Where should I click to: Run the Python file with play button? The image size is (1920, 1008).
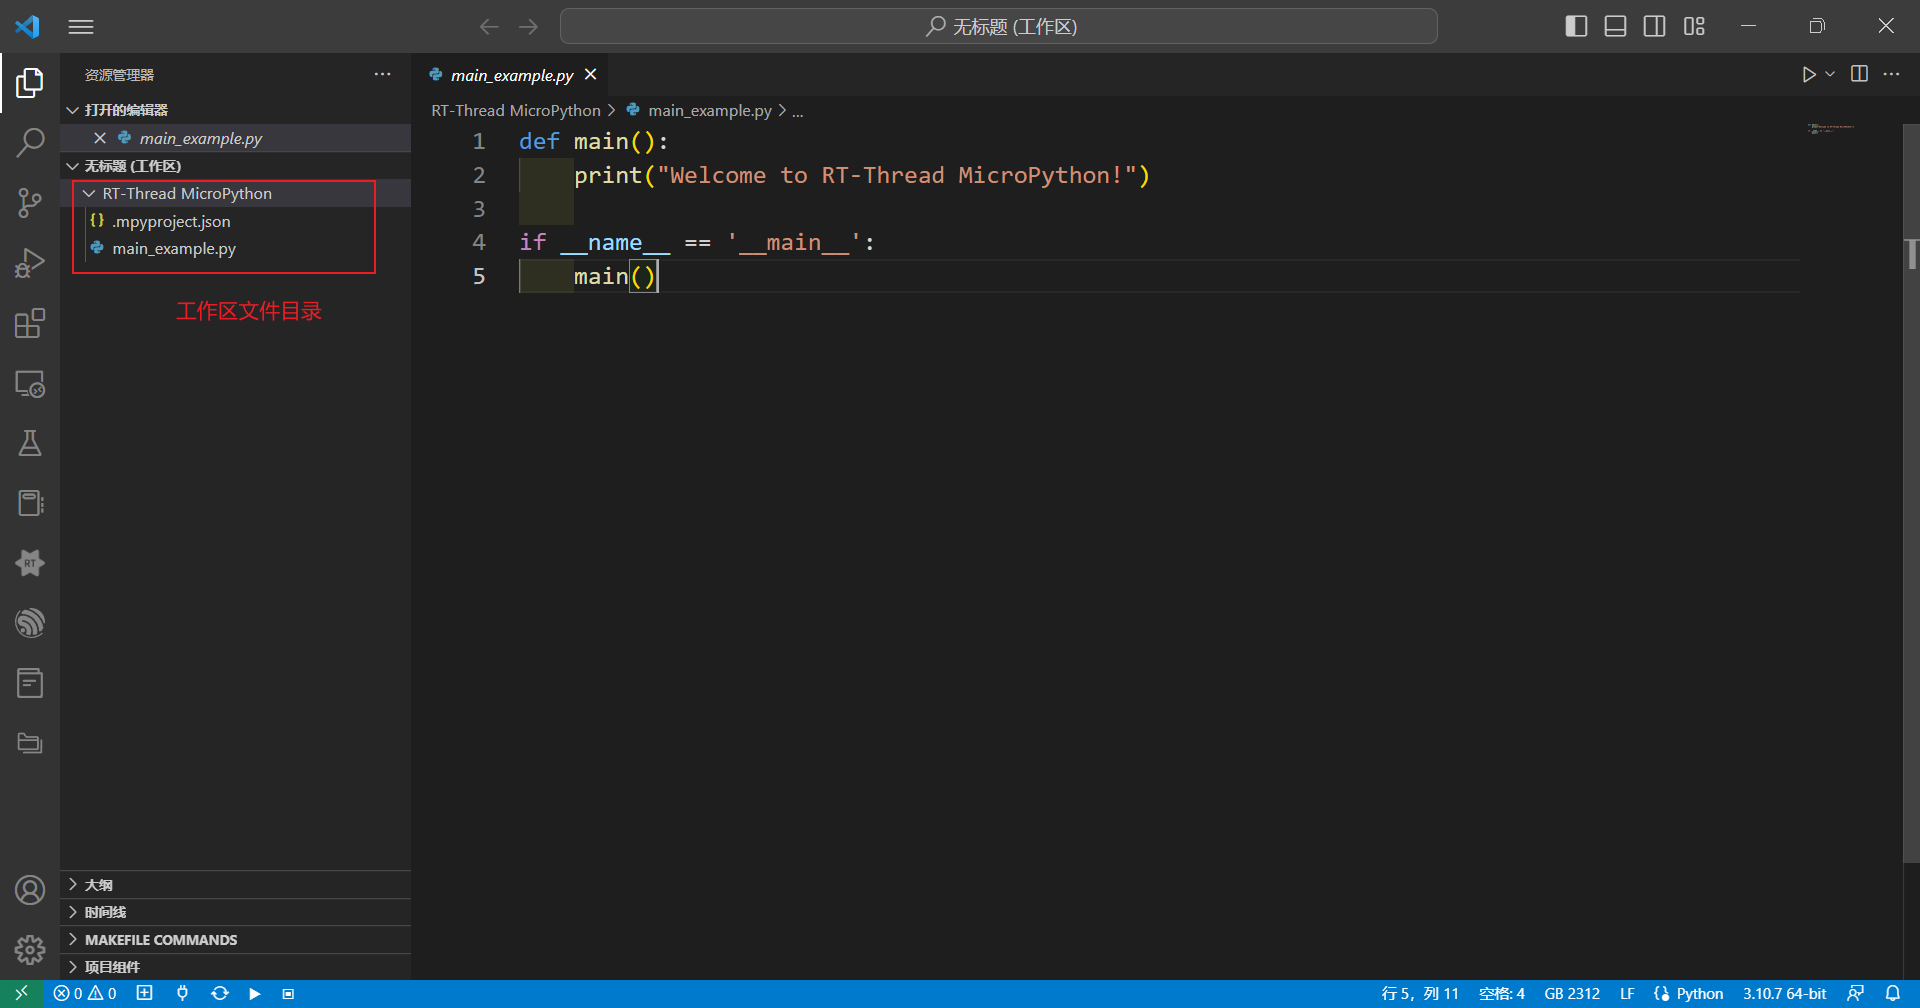1808,74
